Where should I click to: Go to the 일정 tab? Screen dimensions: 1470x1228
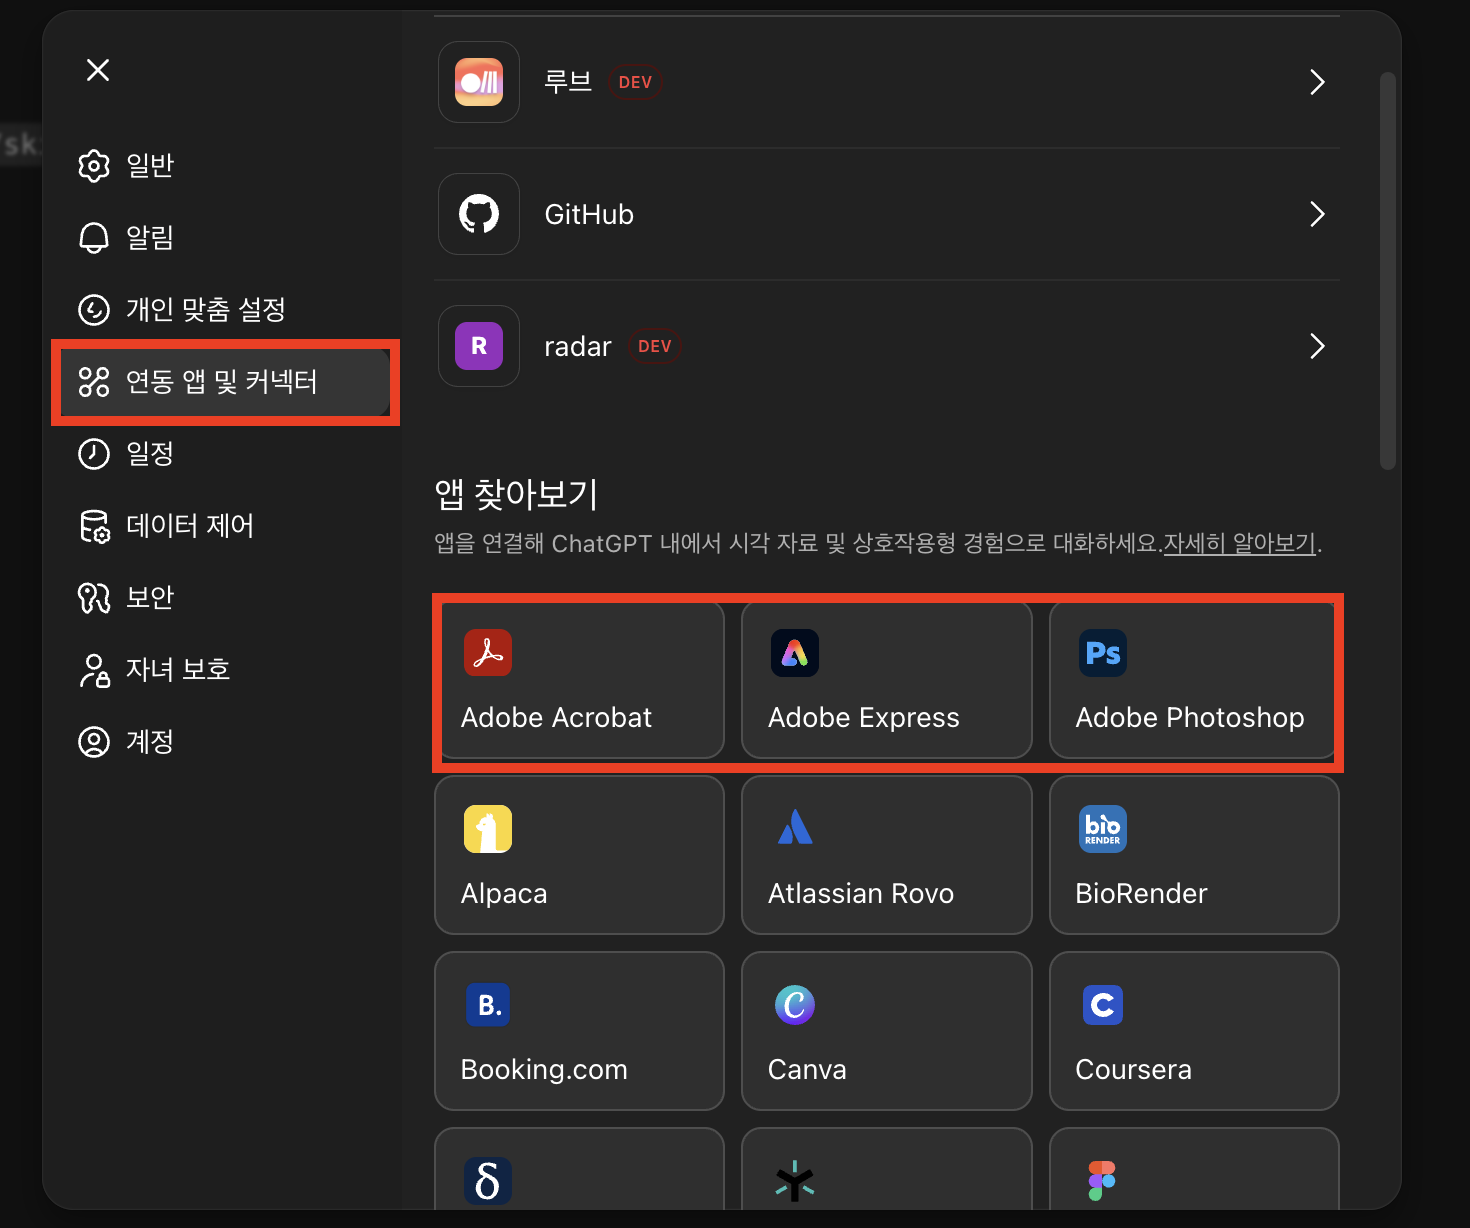click(225, 454)
